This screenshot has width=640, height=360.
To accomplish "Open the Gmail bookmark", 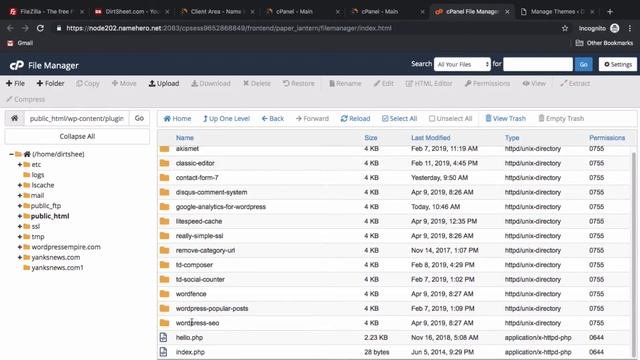I will (20, 43).
